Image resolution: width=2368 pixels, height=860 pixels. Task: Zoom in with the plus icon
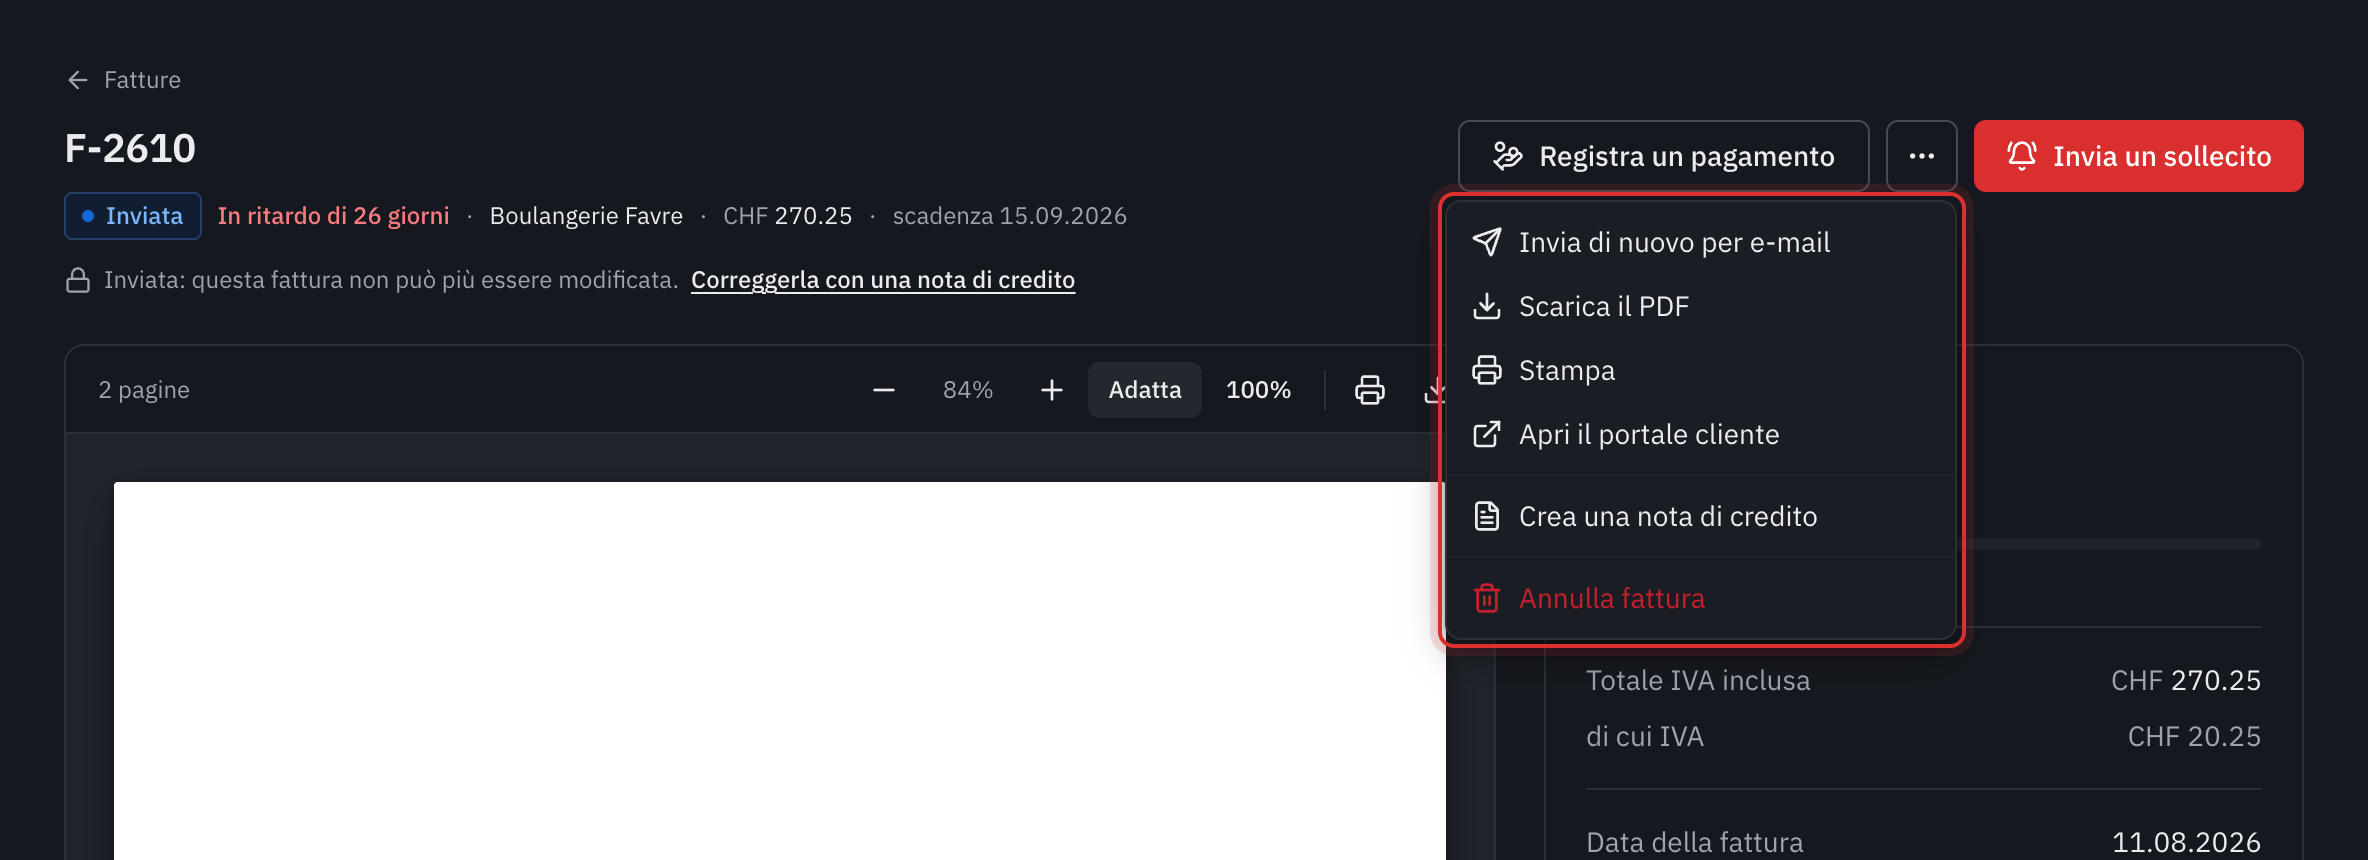pyautogui.click(x=1052, y=390)
